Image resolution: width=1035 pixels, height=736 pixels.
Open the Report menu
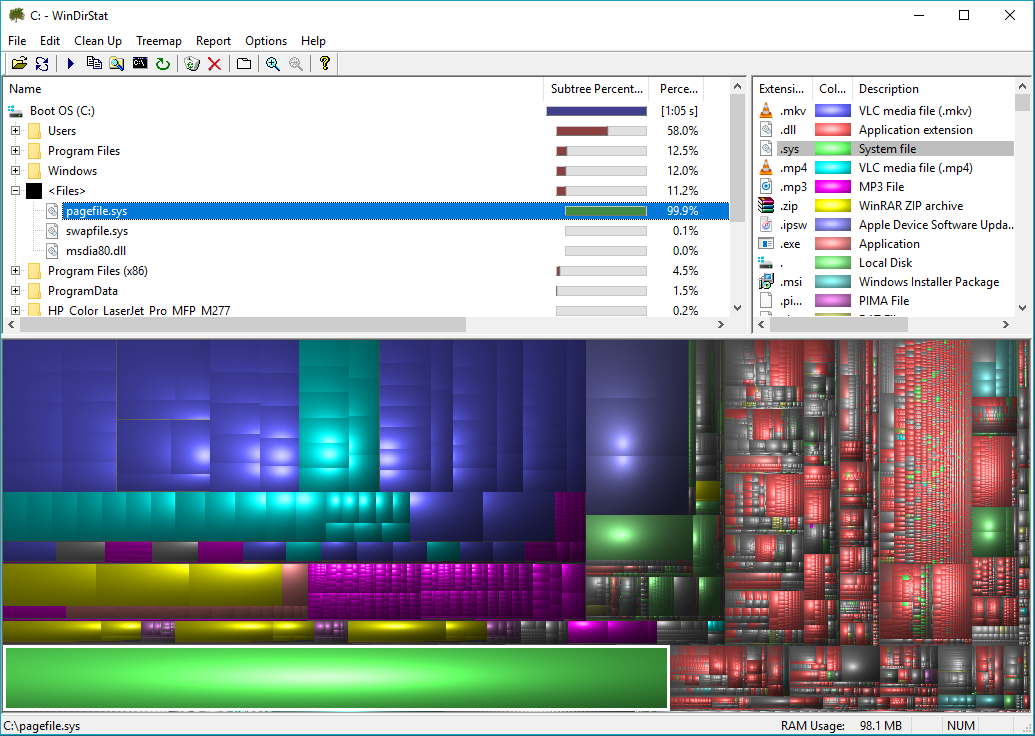click(x=213, y=41)
